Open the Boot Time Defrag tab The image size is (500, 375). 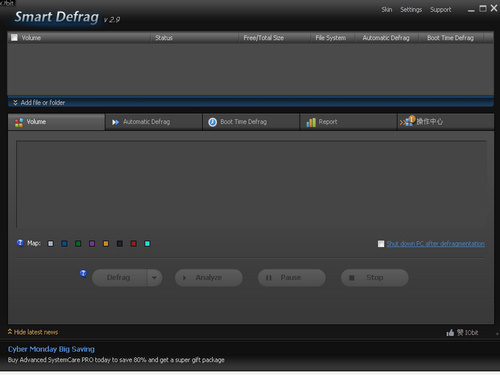(251, 122)
